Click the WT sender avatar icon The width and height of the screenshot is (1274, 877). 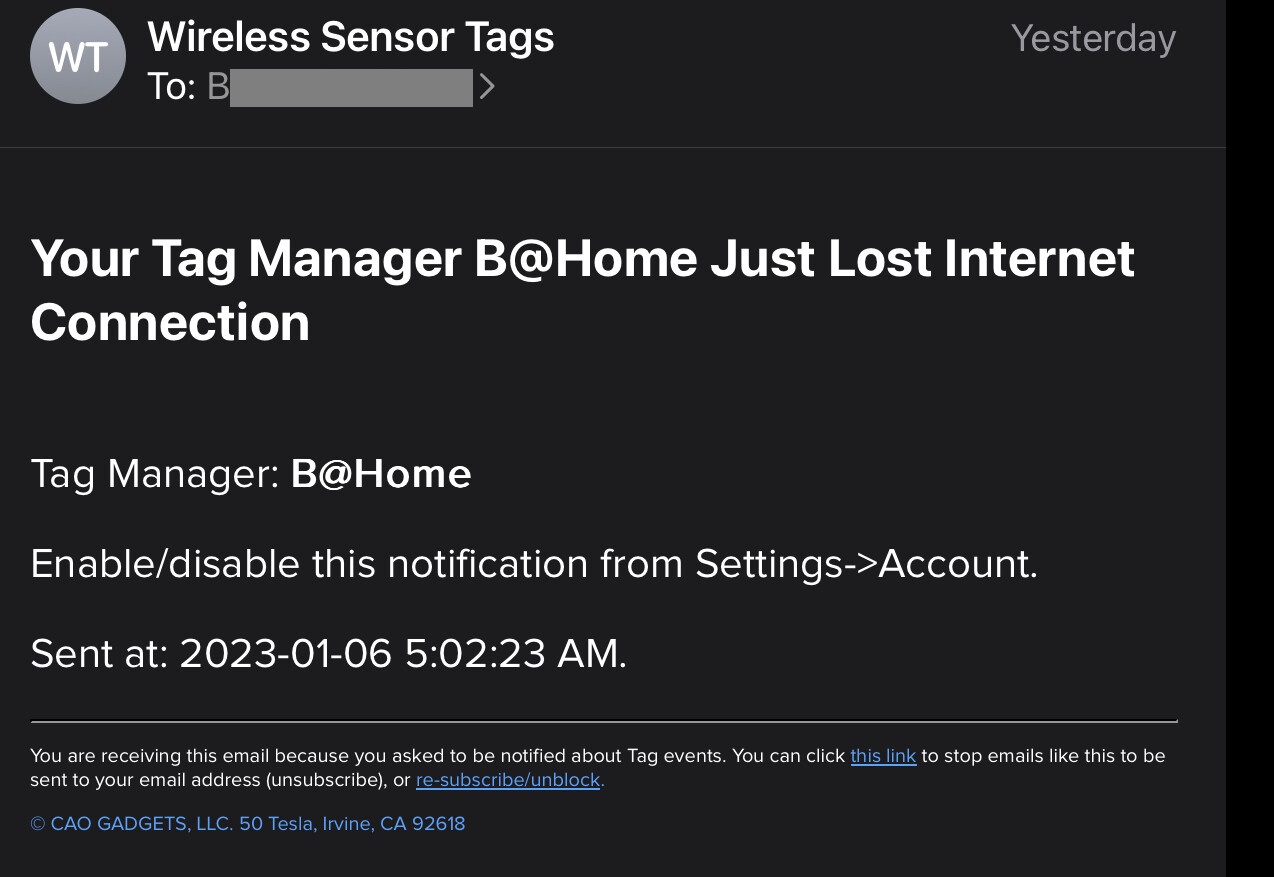(78, 57)
